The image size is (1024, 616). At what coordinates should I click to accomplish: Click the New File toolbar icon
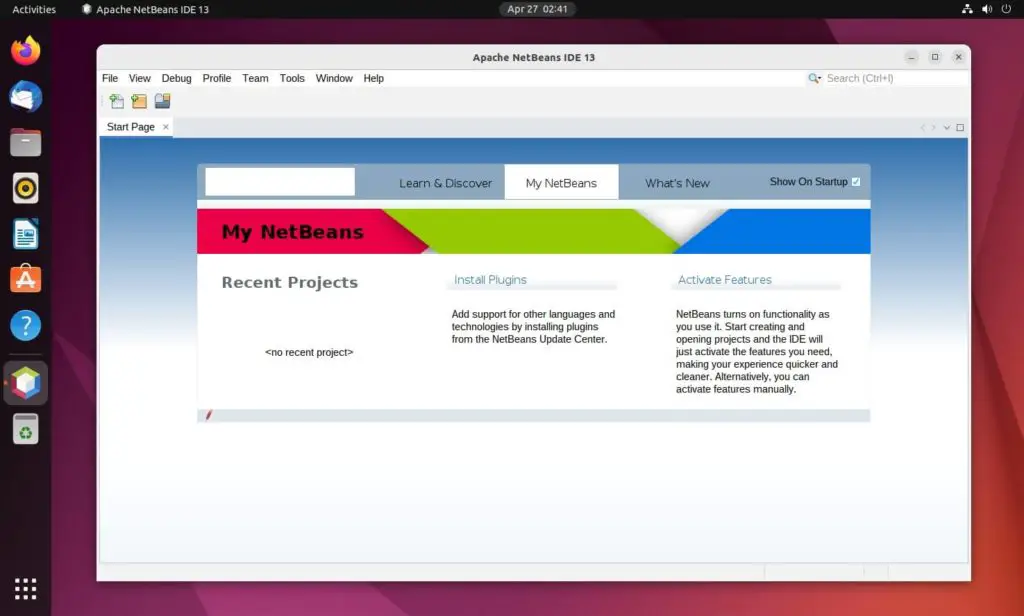116,100
